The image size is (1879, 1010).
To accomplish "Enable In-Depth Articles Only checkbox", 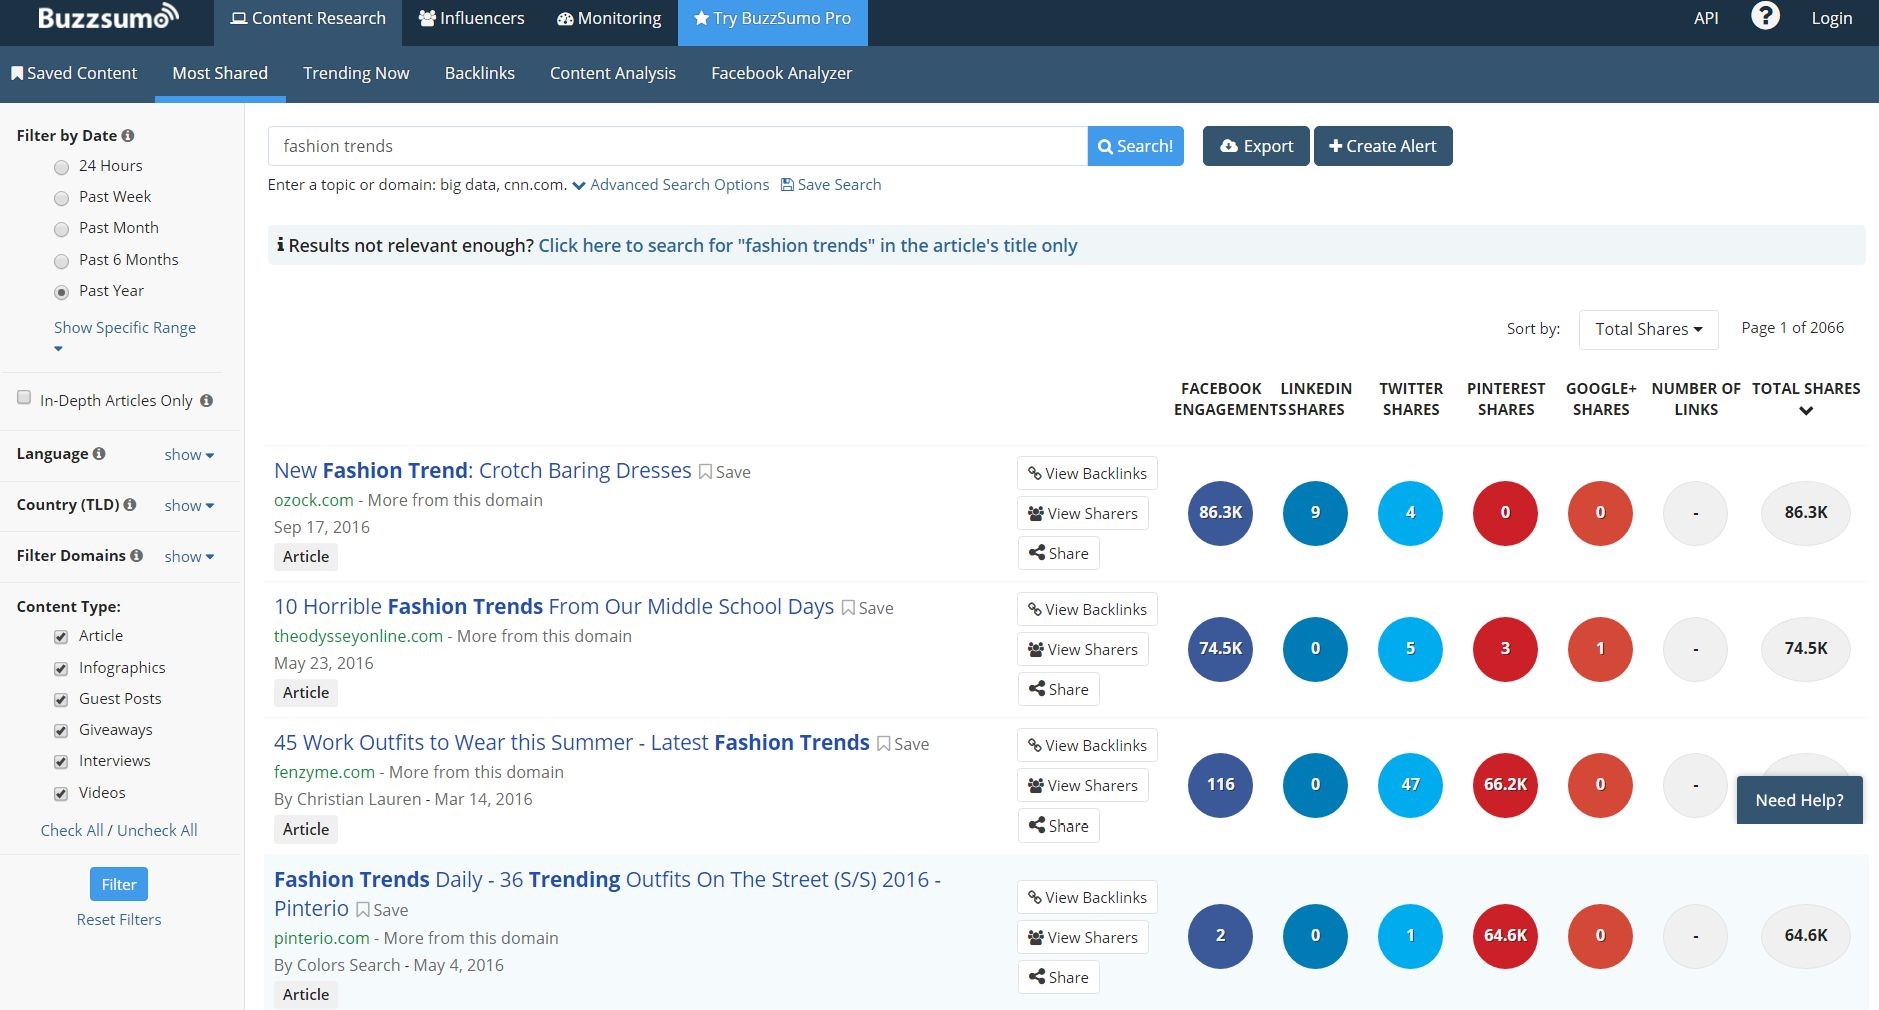I will pyautogui.click(x=24, y=398).
